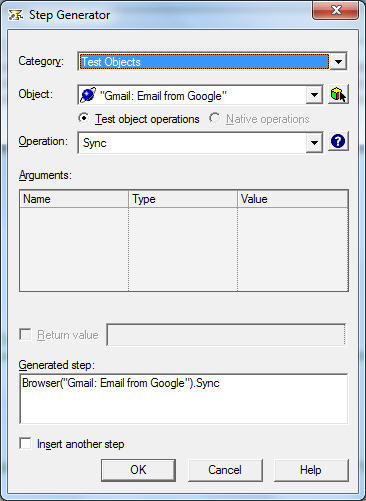
Task: Click the OK button
Action: pyautogui.click(x=138, y=470)
